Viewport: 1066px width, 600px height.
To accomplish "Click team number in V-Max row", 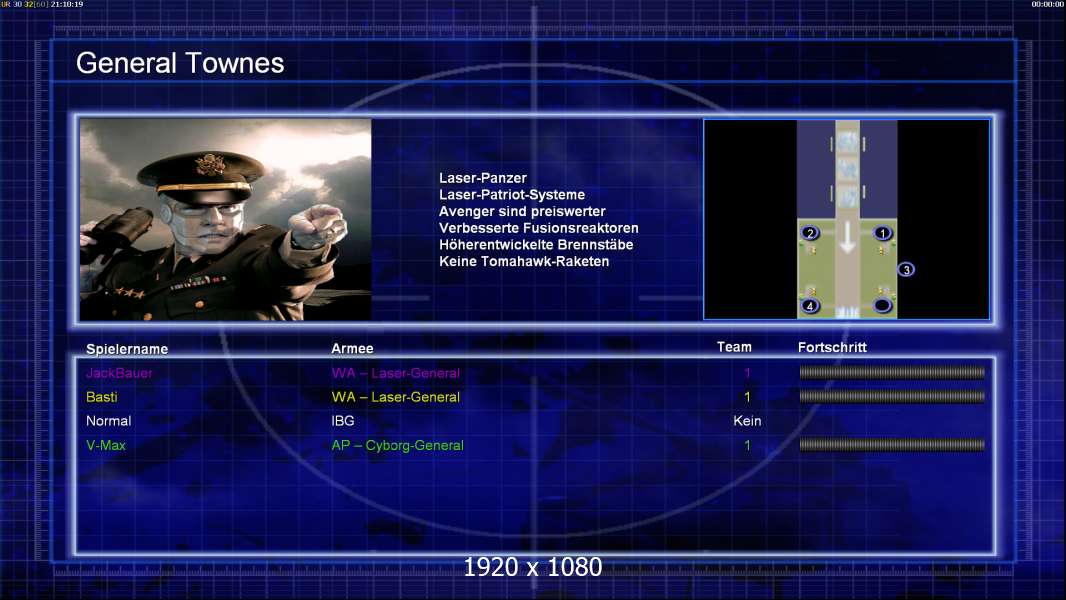I will coord(747,445).
